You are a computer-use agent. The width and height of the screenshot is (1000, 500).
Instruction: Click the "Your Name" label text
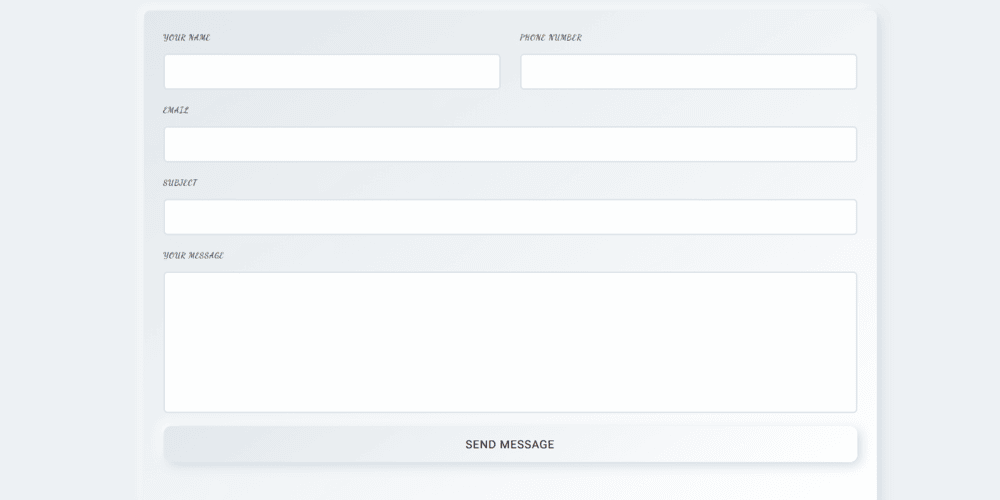(187, 38)
